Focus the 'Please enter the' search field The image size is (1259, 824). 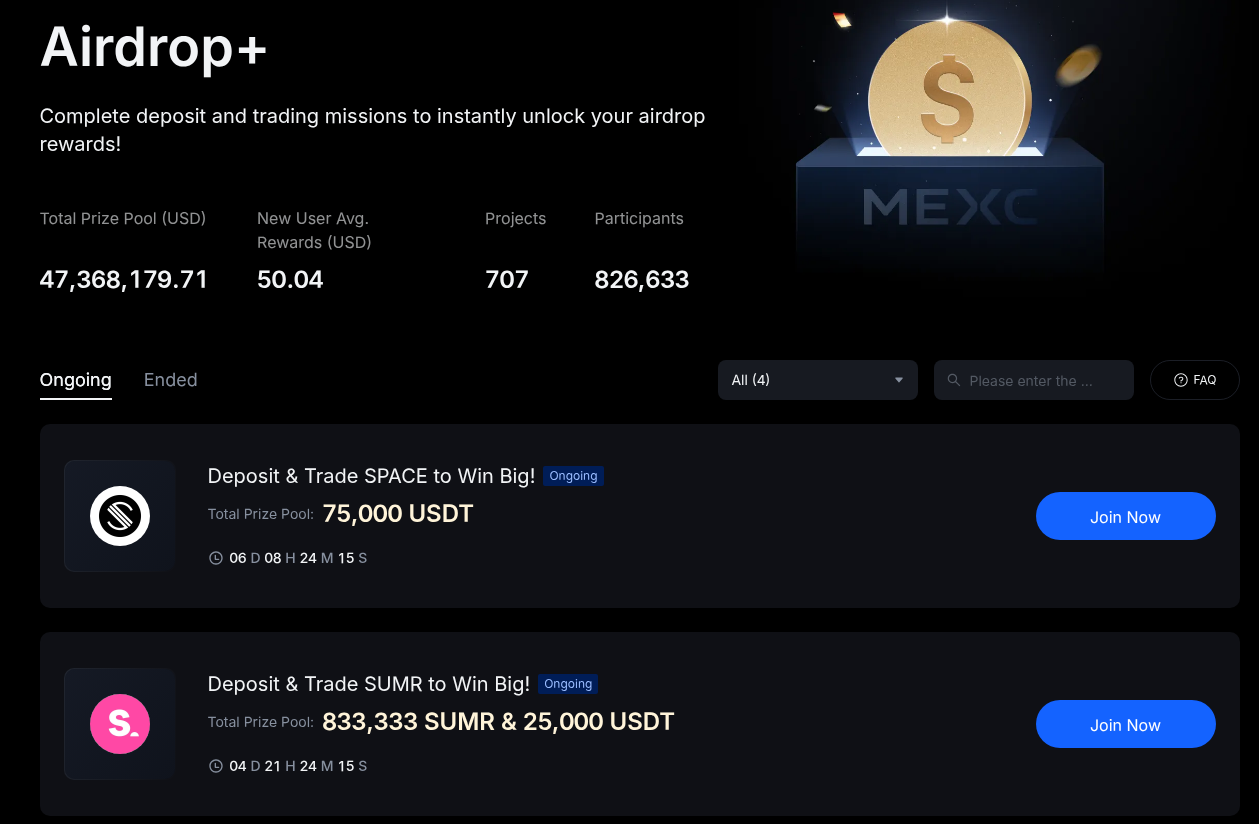tap(1040, 380)
